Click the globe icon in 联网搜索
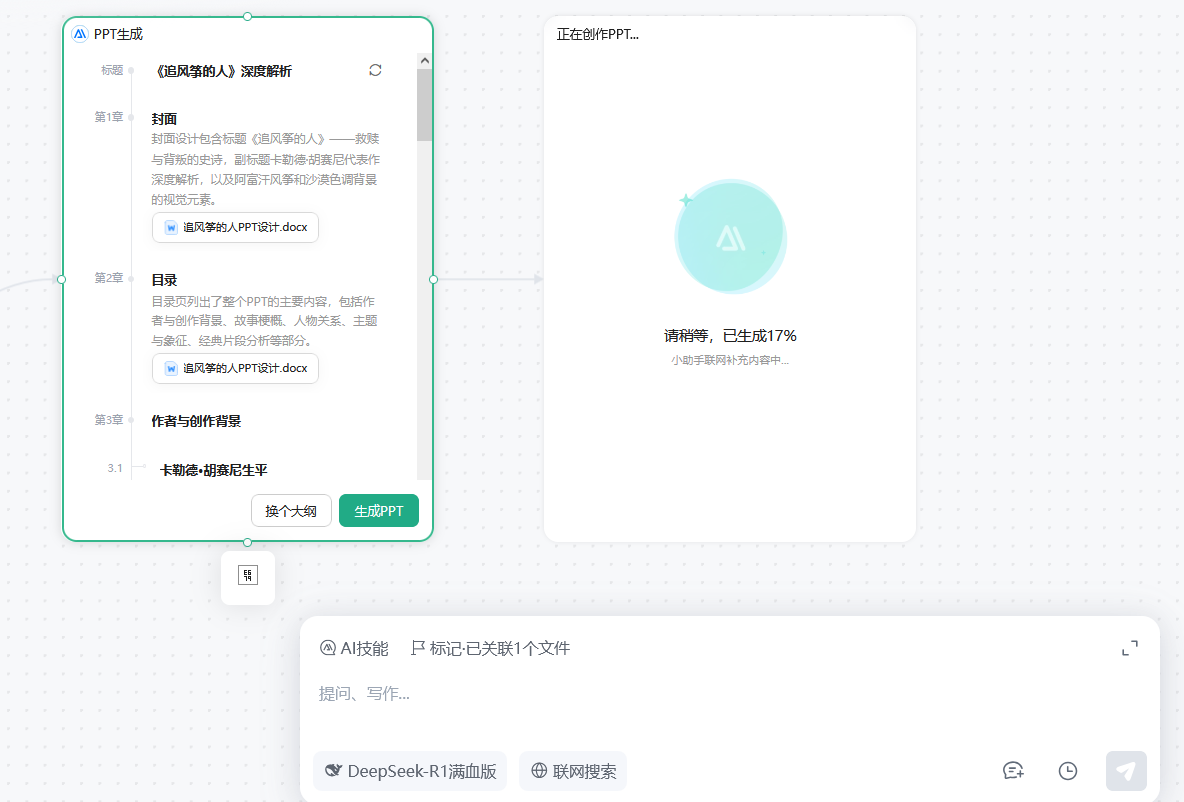The height and width of the screenshot is (802, 1184). click(x=539, y=770)
